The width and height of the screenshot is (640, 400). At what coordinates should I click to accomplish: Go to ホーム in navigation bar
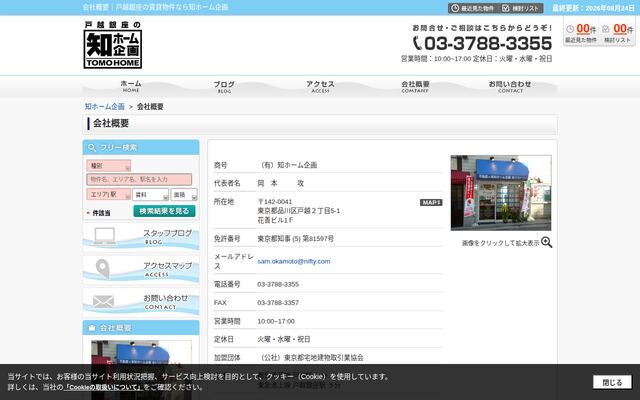pos(131,86)
